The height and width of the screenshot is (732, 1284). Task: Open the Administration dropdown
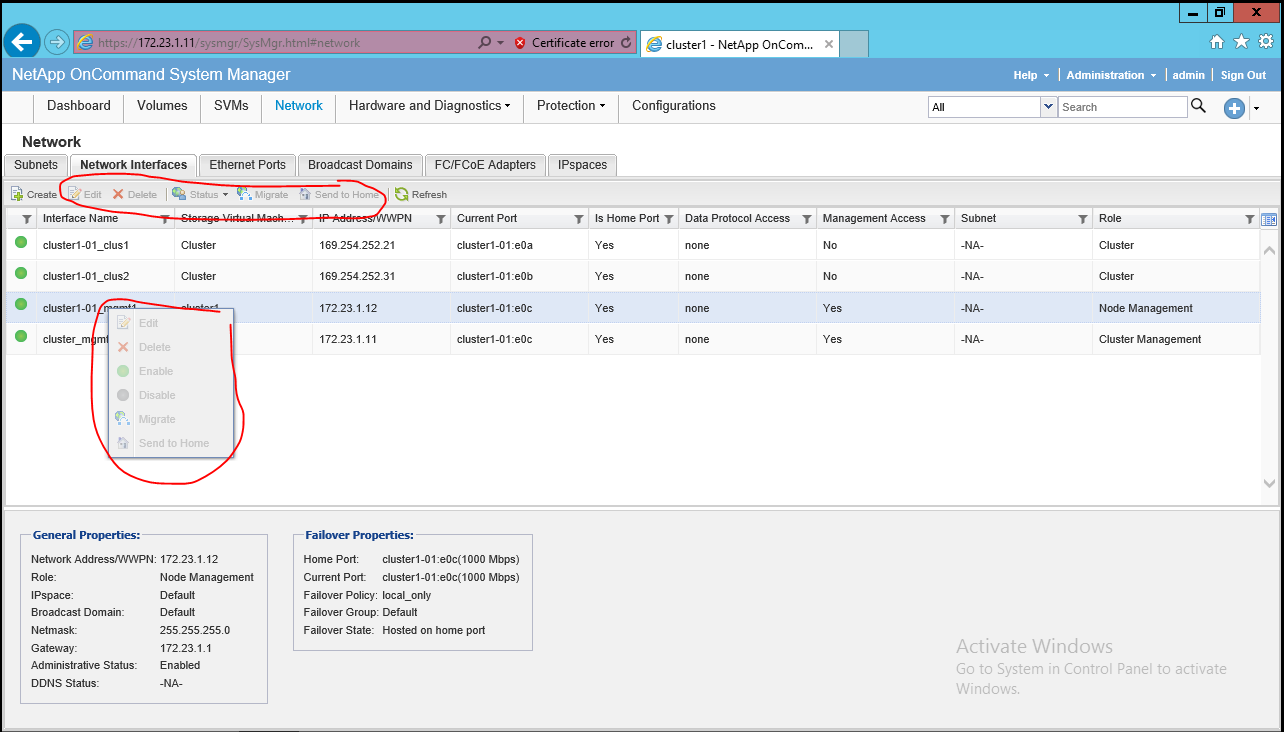point(1110,75)
